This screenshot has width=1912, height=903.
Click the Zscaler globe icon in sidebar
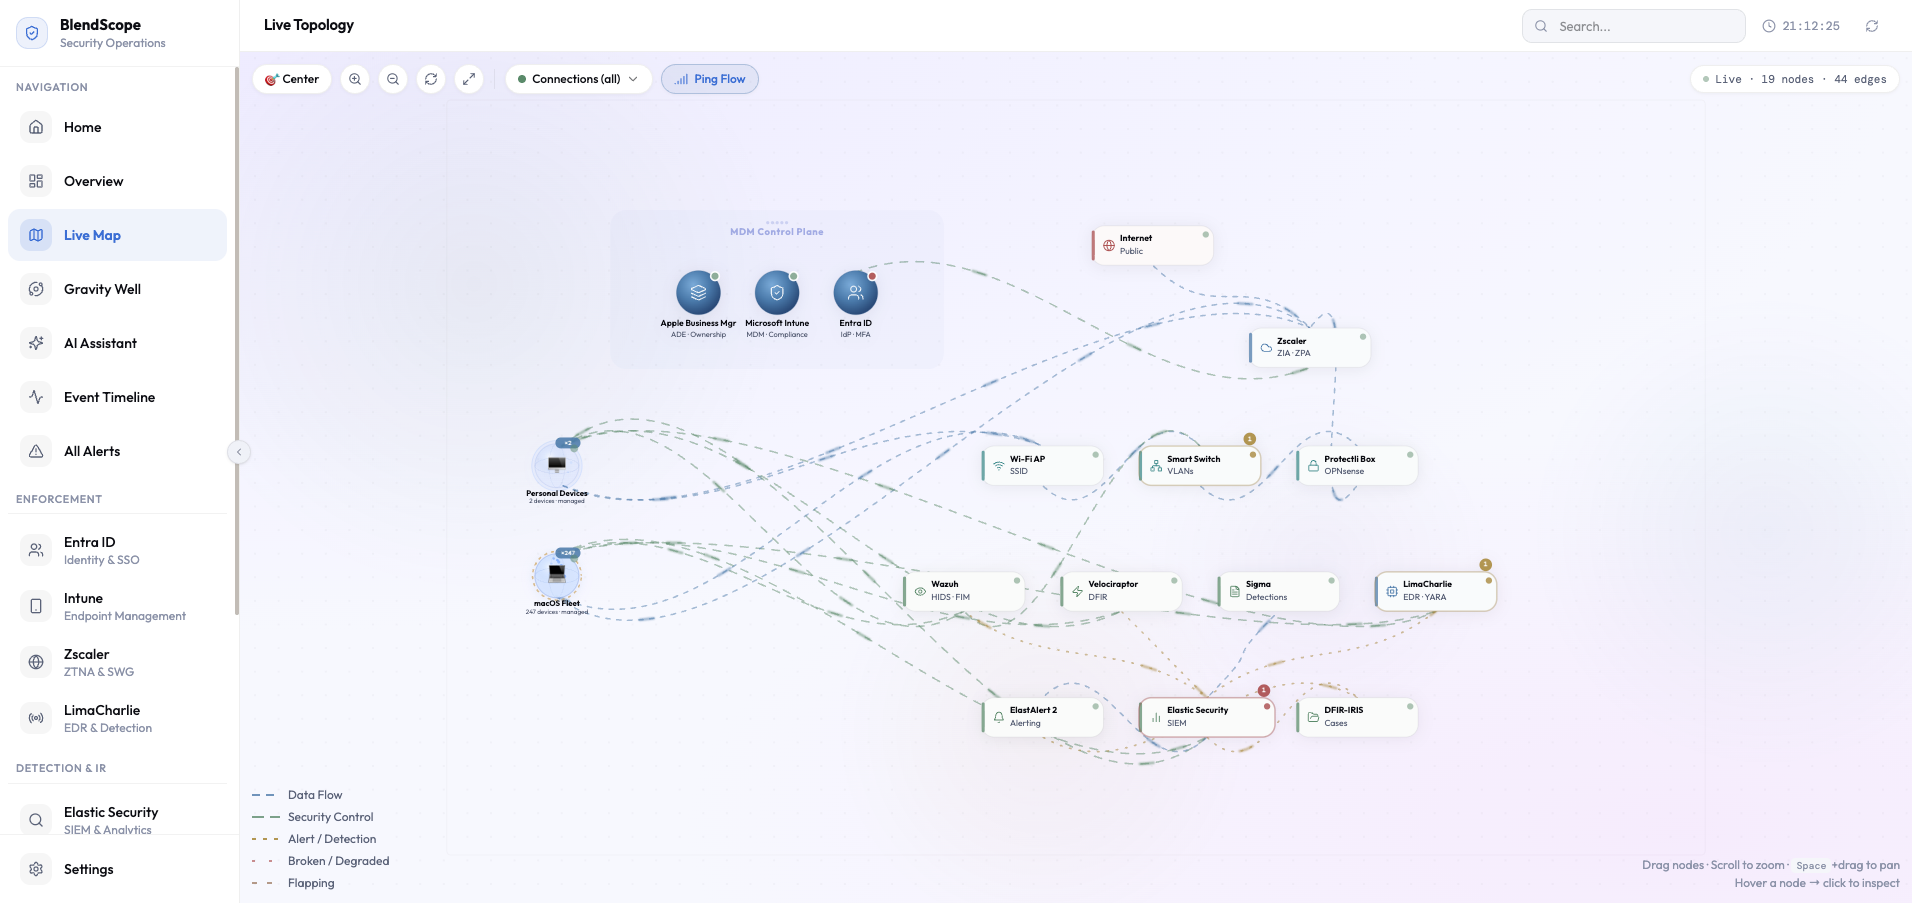tap(36, 662)
